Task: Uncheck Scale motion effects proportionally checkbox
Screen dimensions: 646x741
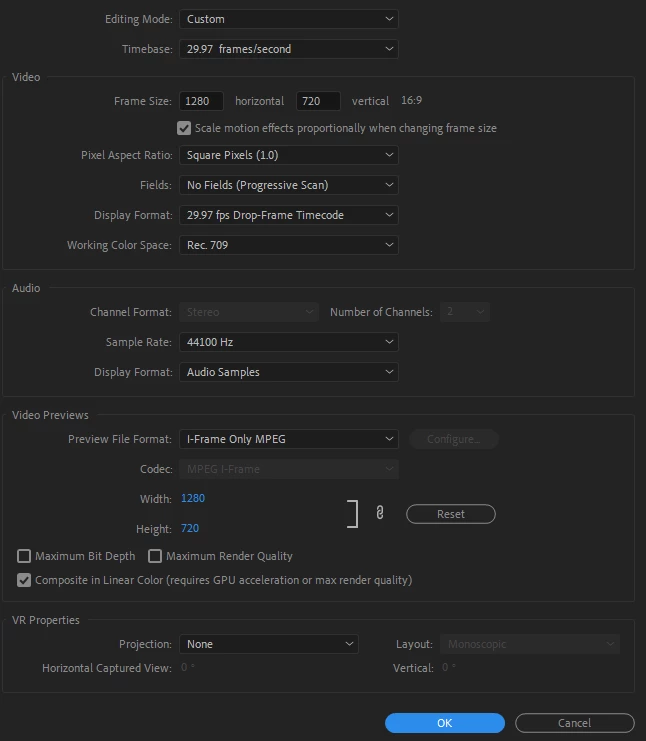Action: point(184,128)
